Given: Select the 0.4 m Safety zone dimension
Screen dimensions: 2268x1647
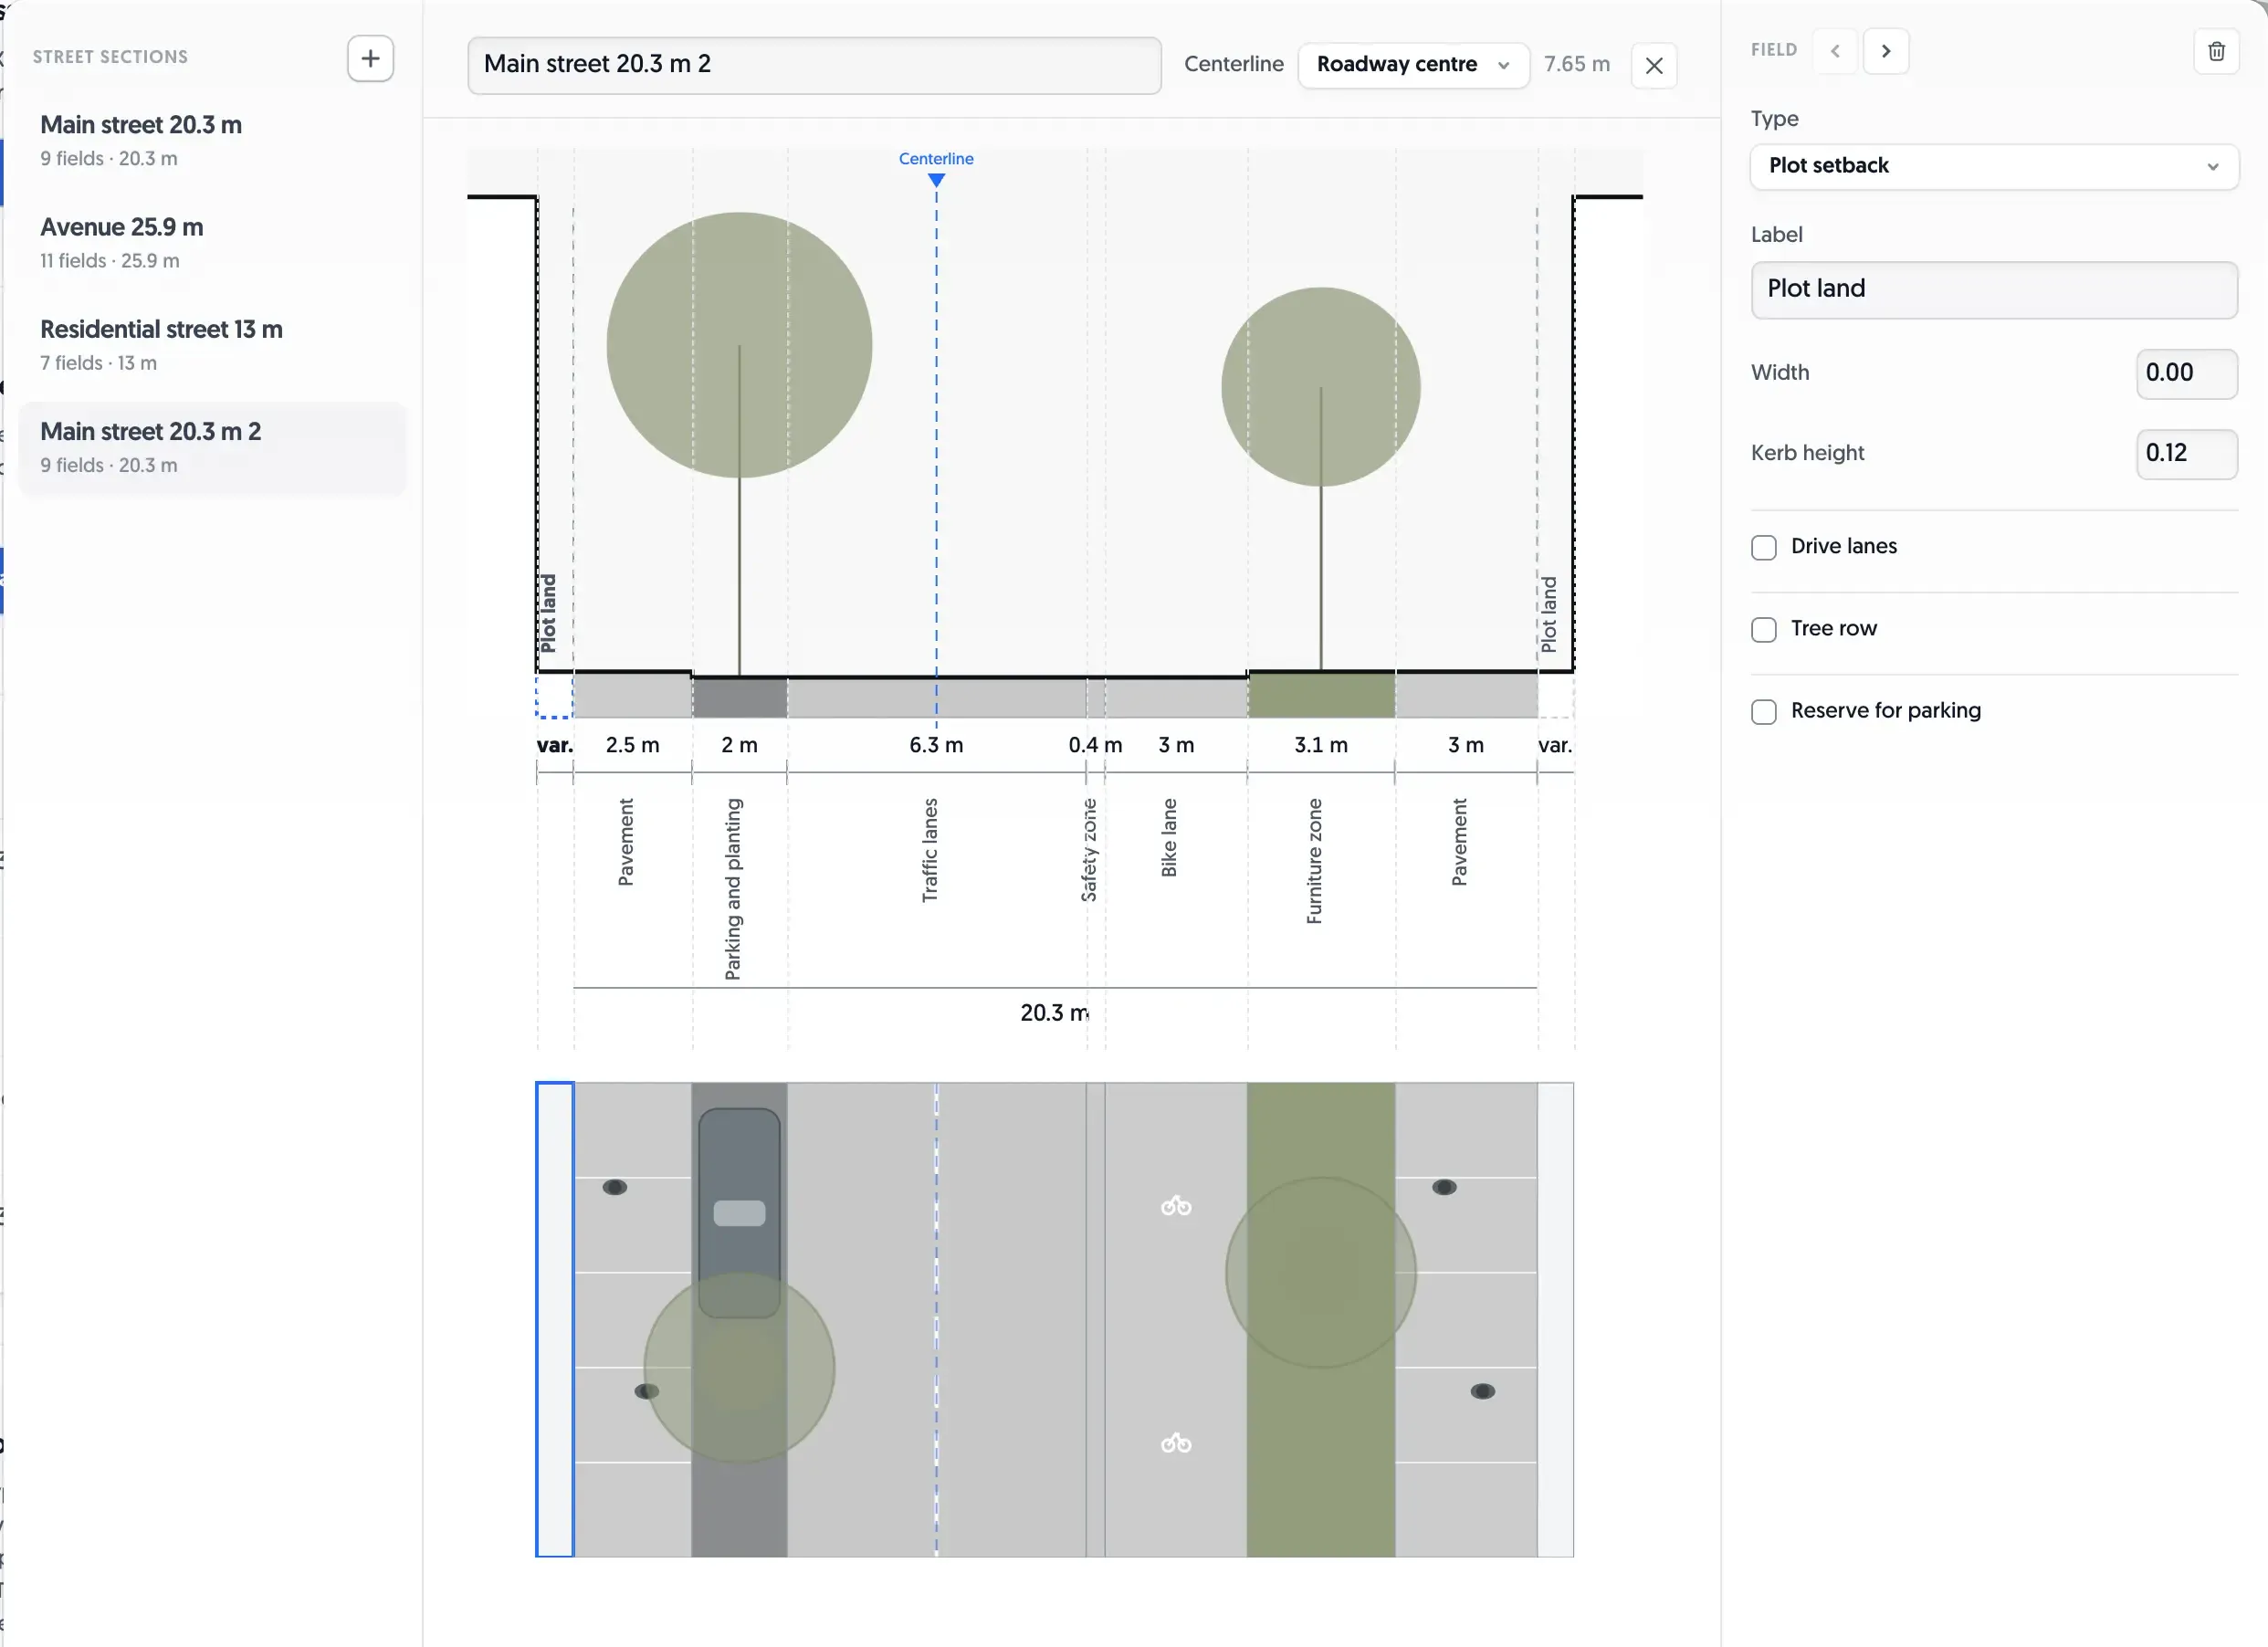Looking at the screenshot, I should [1095, 745].
